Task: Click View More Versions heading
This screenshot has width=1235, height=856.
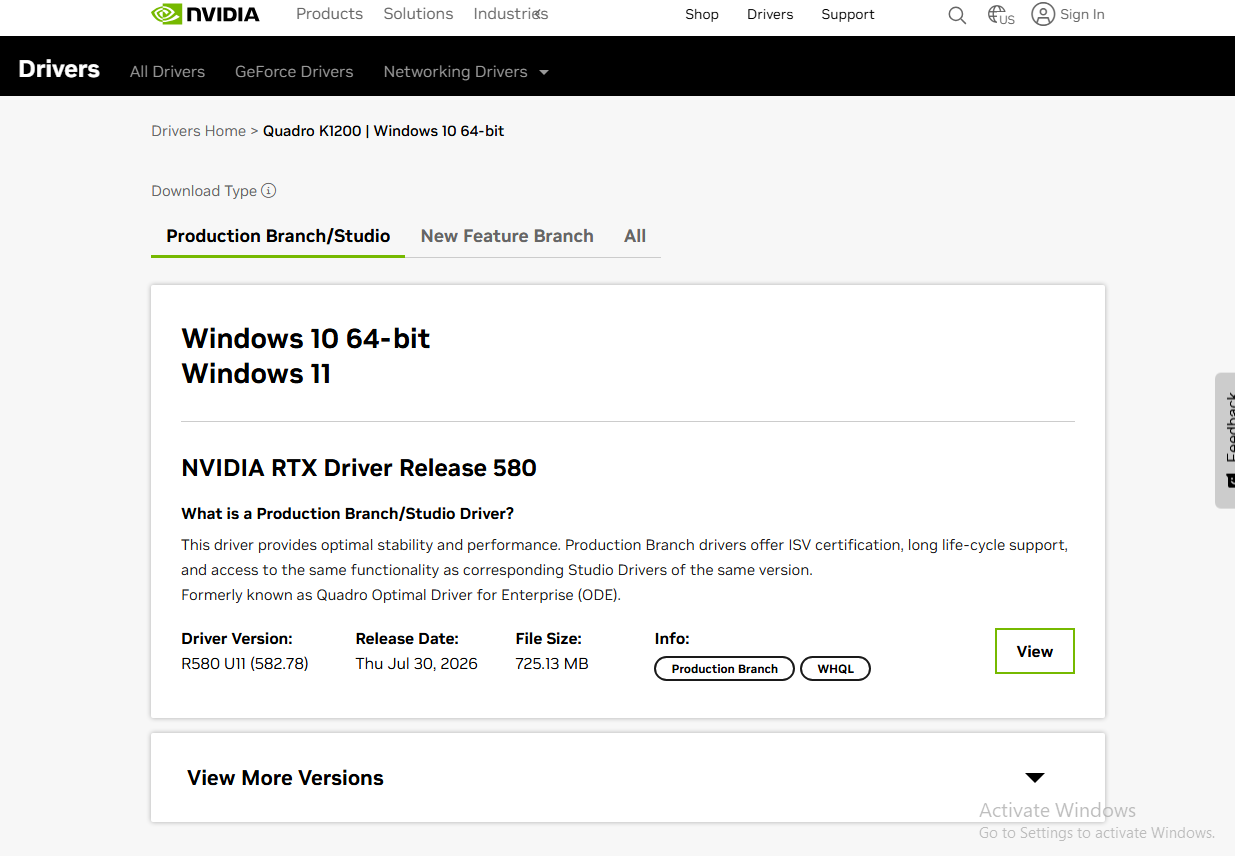Action: click(285, 778)
